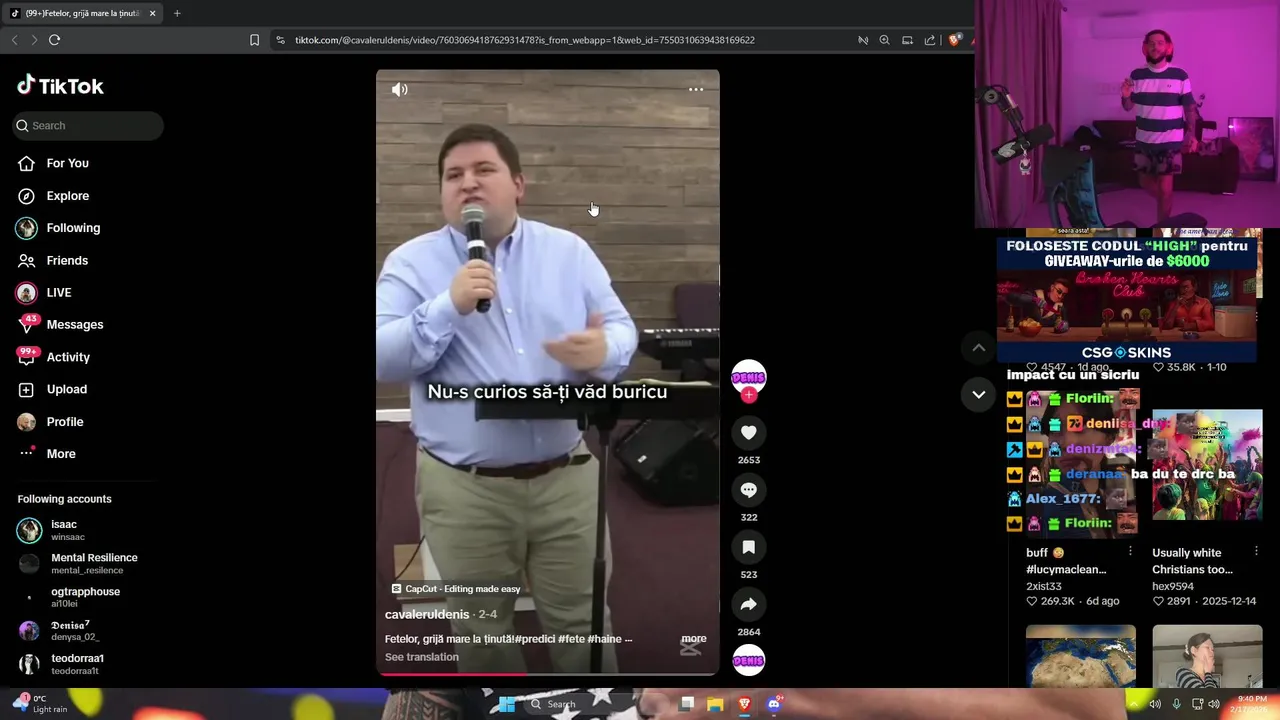Open Discord from the taskbar
This screenshot has height=720, width=1280.
click(x=773, y=704)
